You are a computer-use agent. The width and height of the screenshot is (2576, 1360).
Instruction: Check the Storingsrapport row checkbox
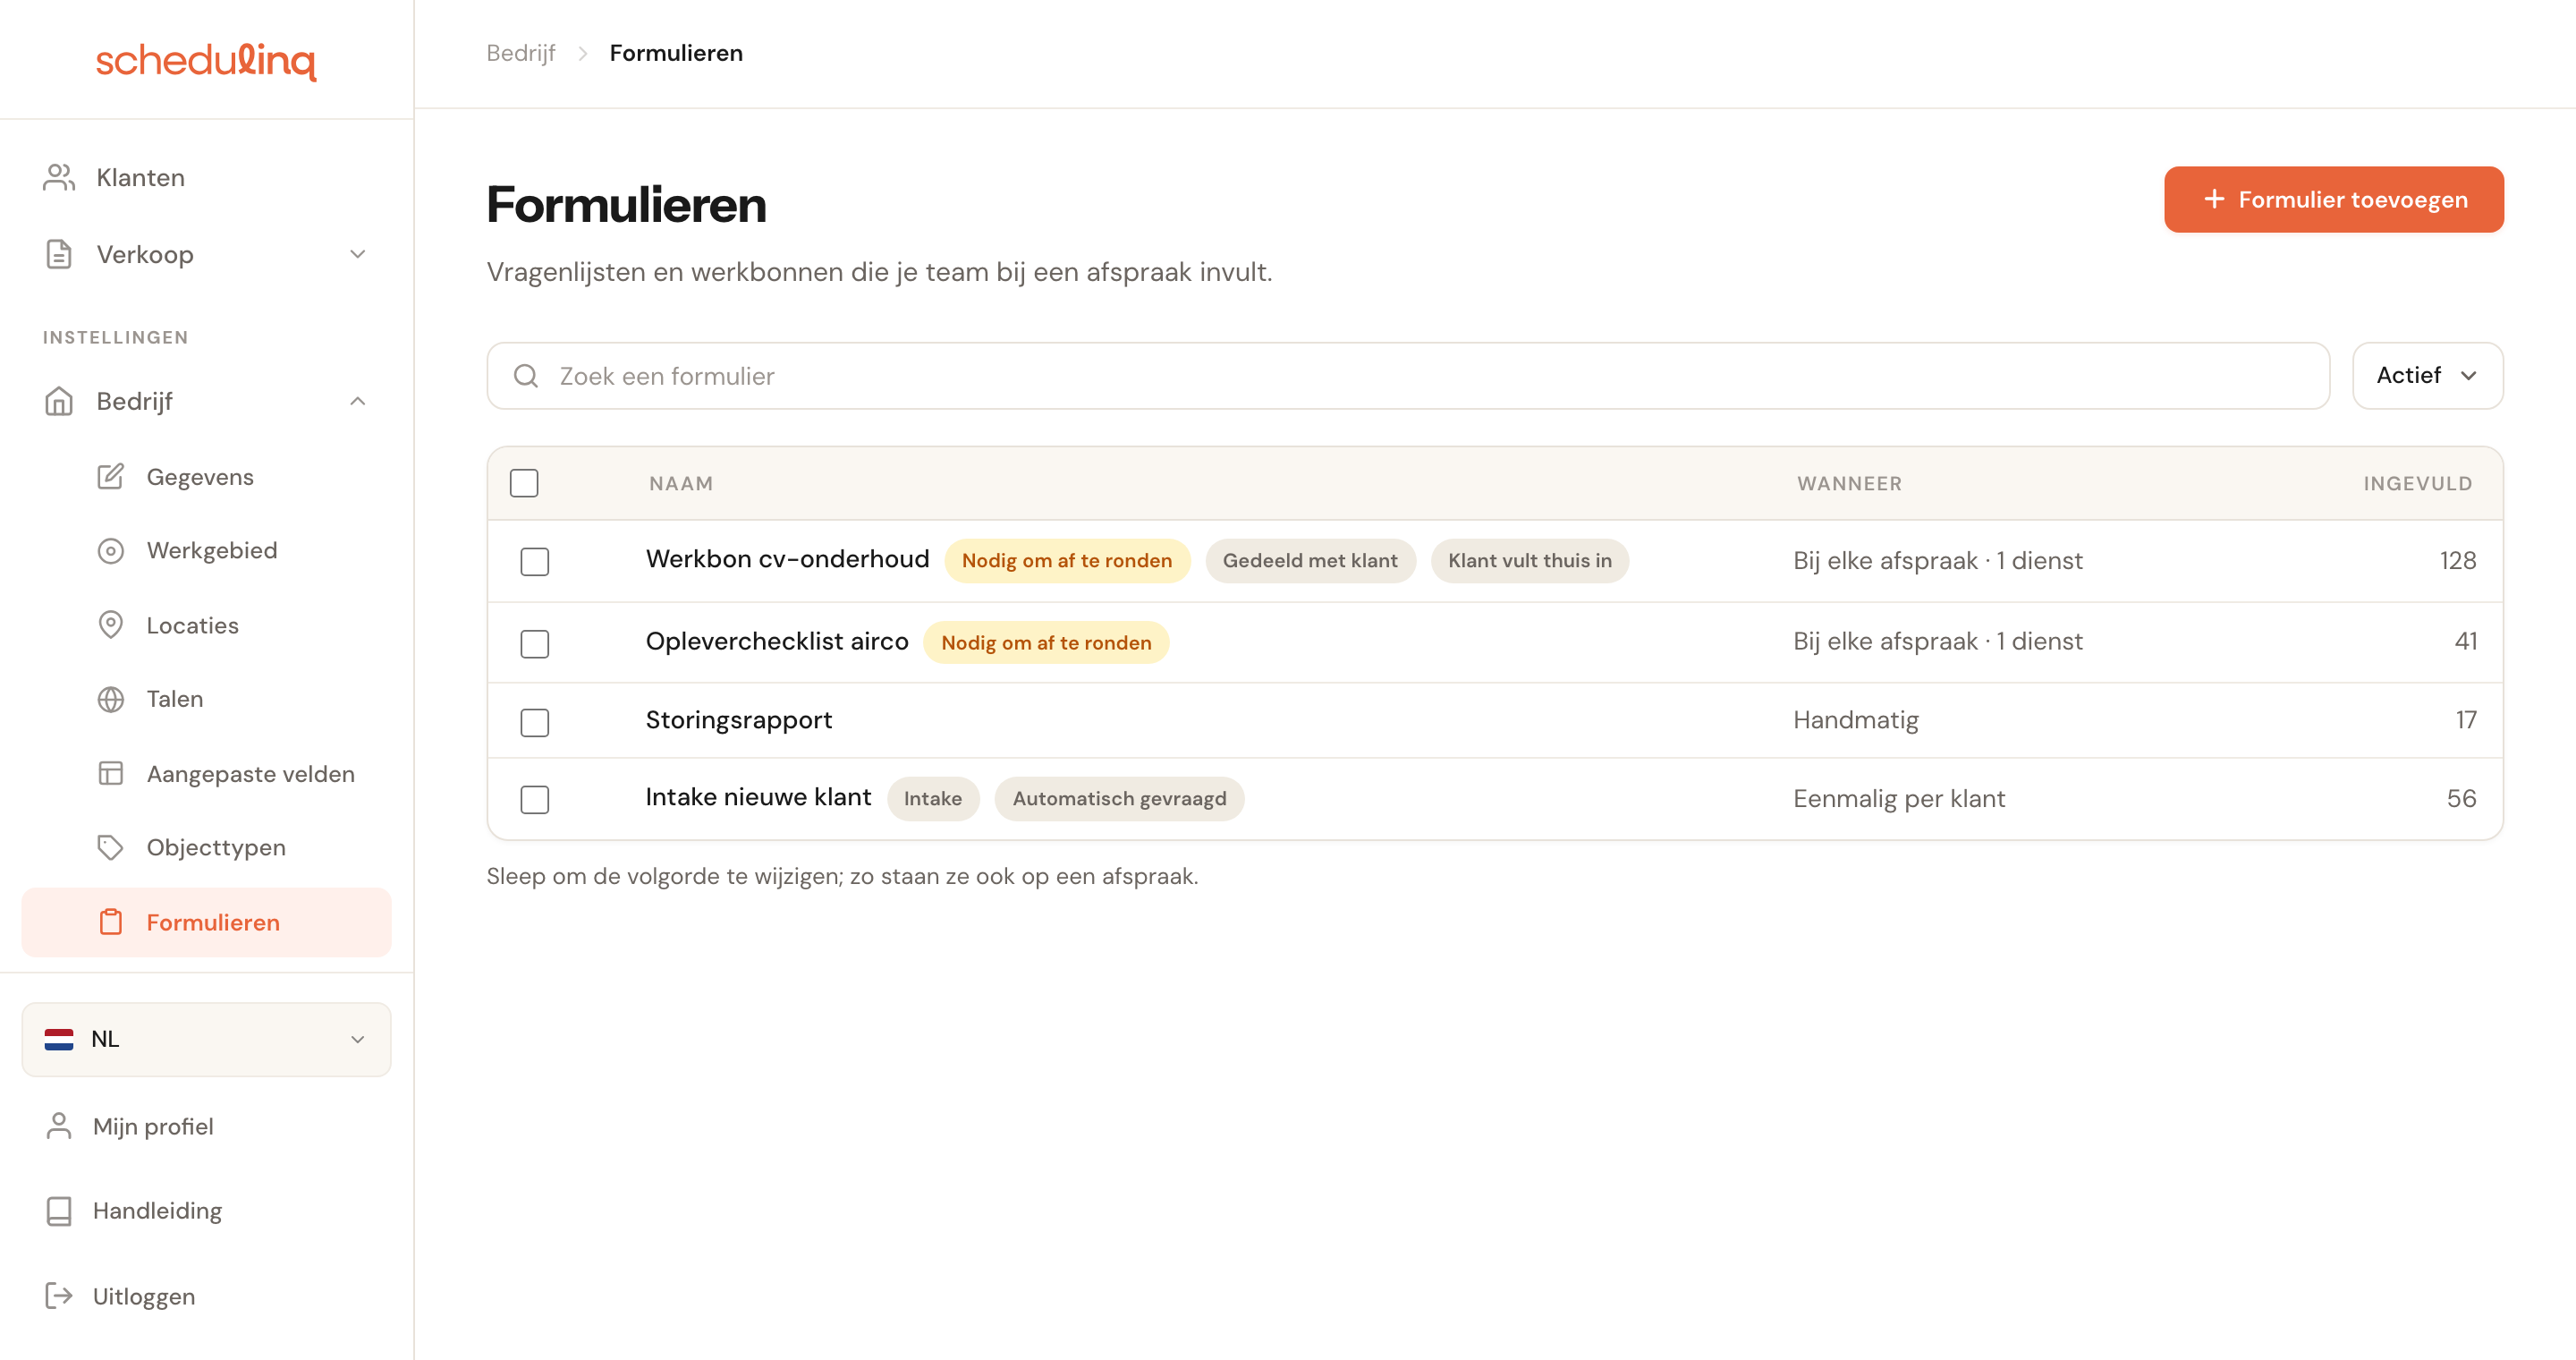tap(535, 722)
